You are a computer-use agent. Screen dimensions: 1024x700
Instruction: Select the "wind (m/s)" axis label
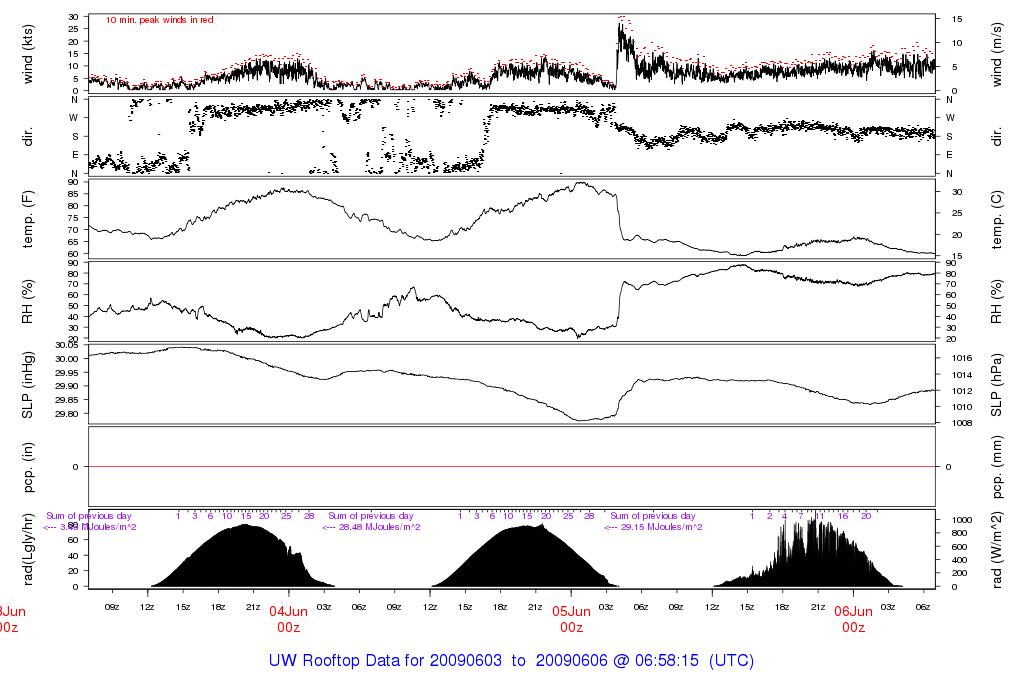coord(997,54)
